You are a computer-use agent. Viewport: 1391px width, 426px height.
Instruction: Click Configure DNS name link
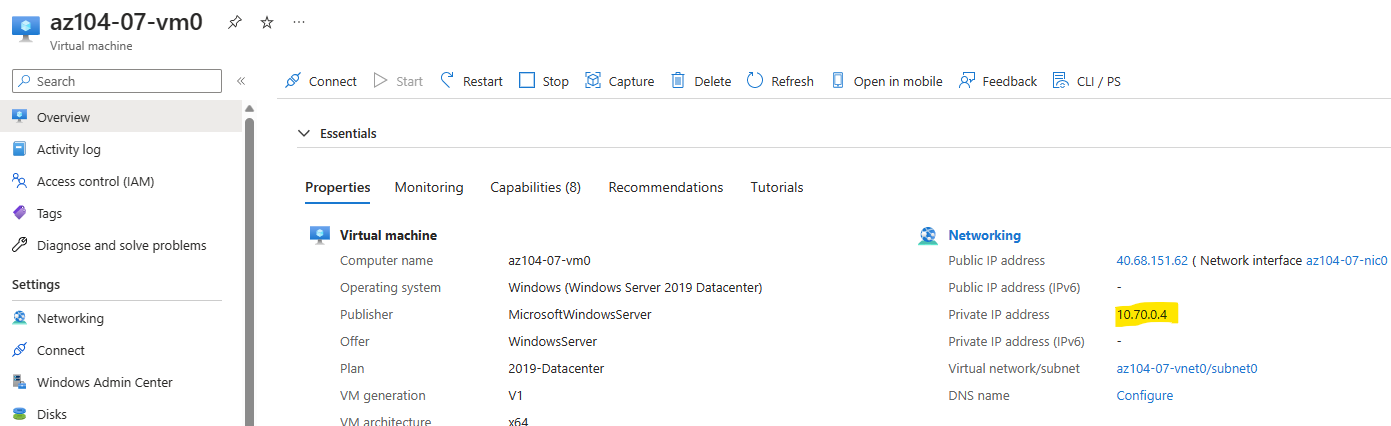[1145, 395]
